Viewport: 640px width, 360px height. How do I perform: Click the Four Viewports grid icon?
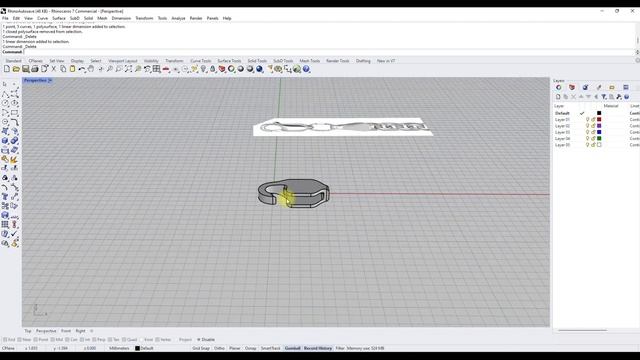pyautogui.click(x=157, y=69)
